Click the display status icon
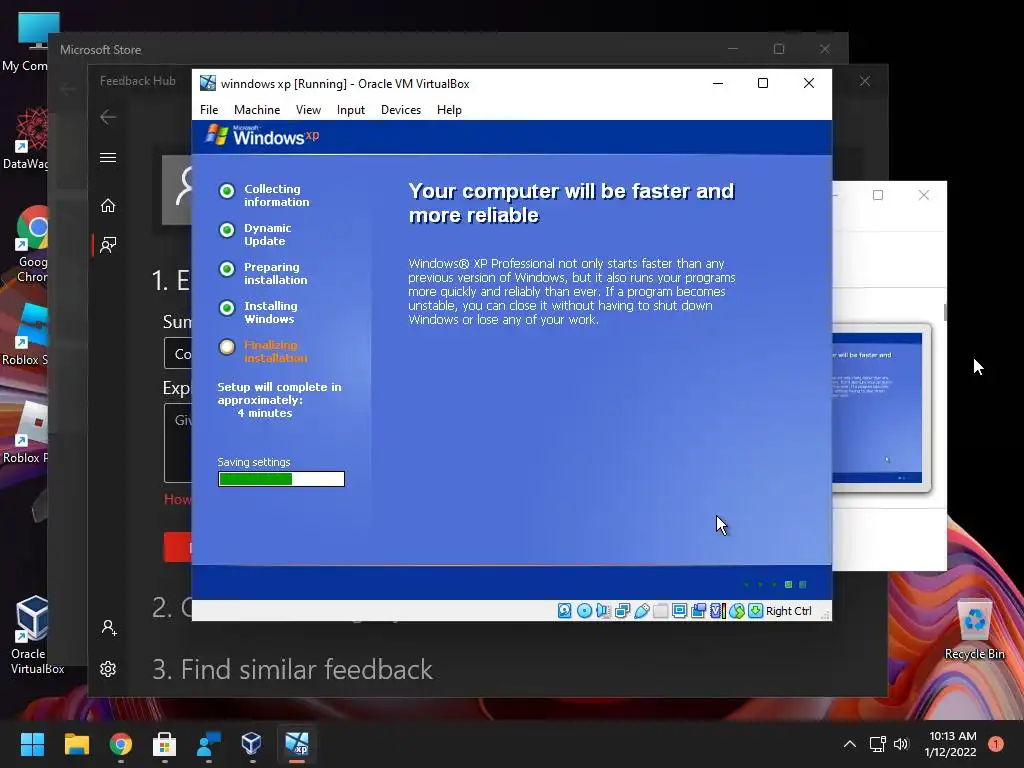Screen dimensions: 1024x768 tap(679, 611)
